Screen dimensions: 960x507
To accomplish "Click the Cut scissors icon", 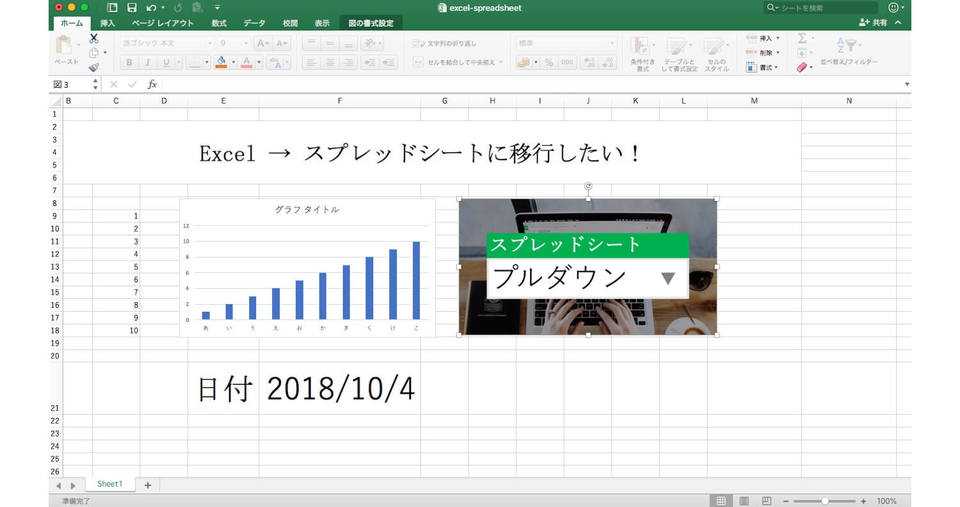I will (x=94, y=38).
